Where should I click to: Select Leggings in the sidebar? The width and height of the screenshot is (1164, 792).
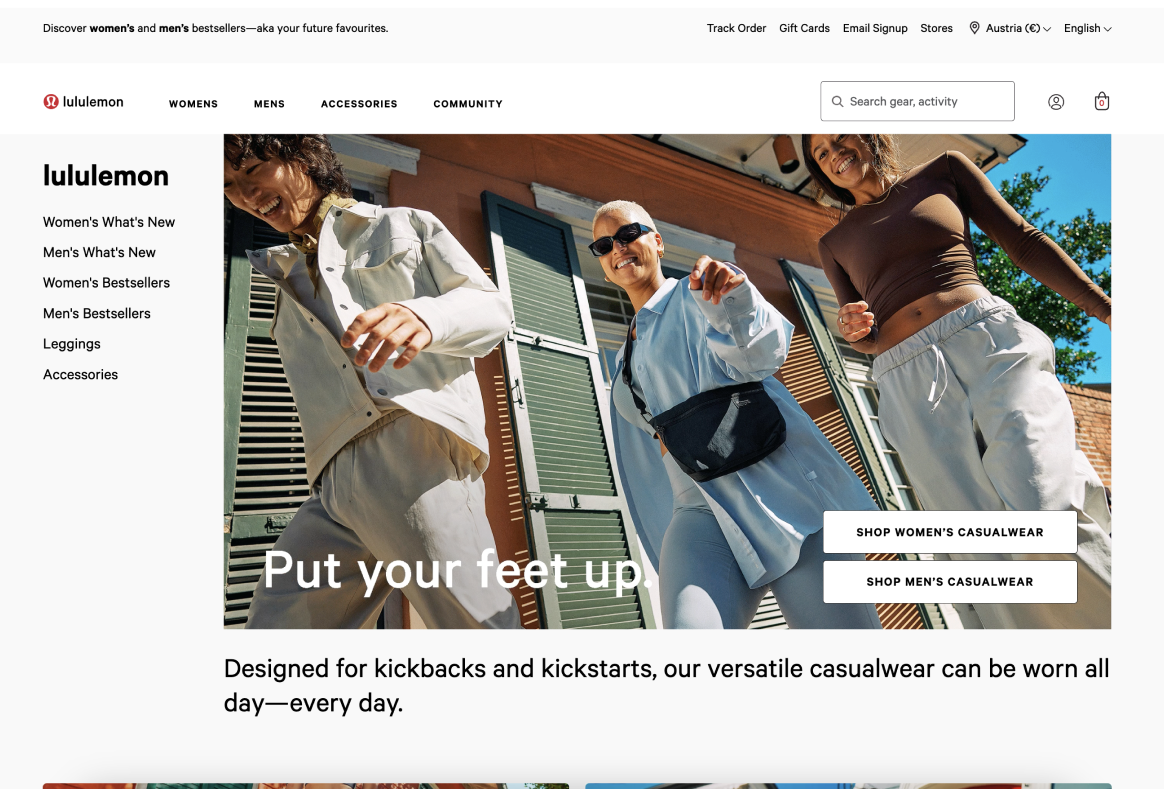tap(71, 344)
